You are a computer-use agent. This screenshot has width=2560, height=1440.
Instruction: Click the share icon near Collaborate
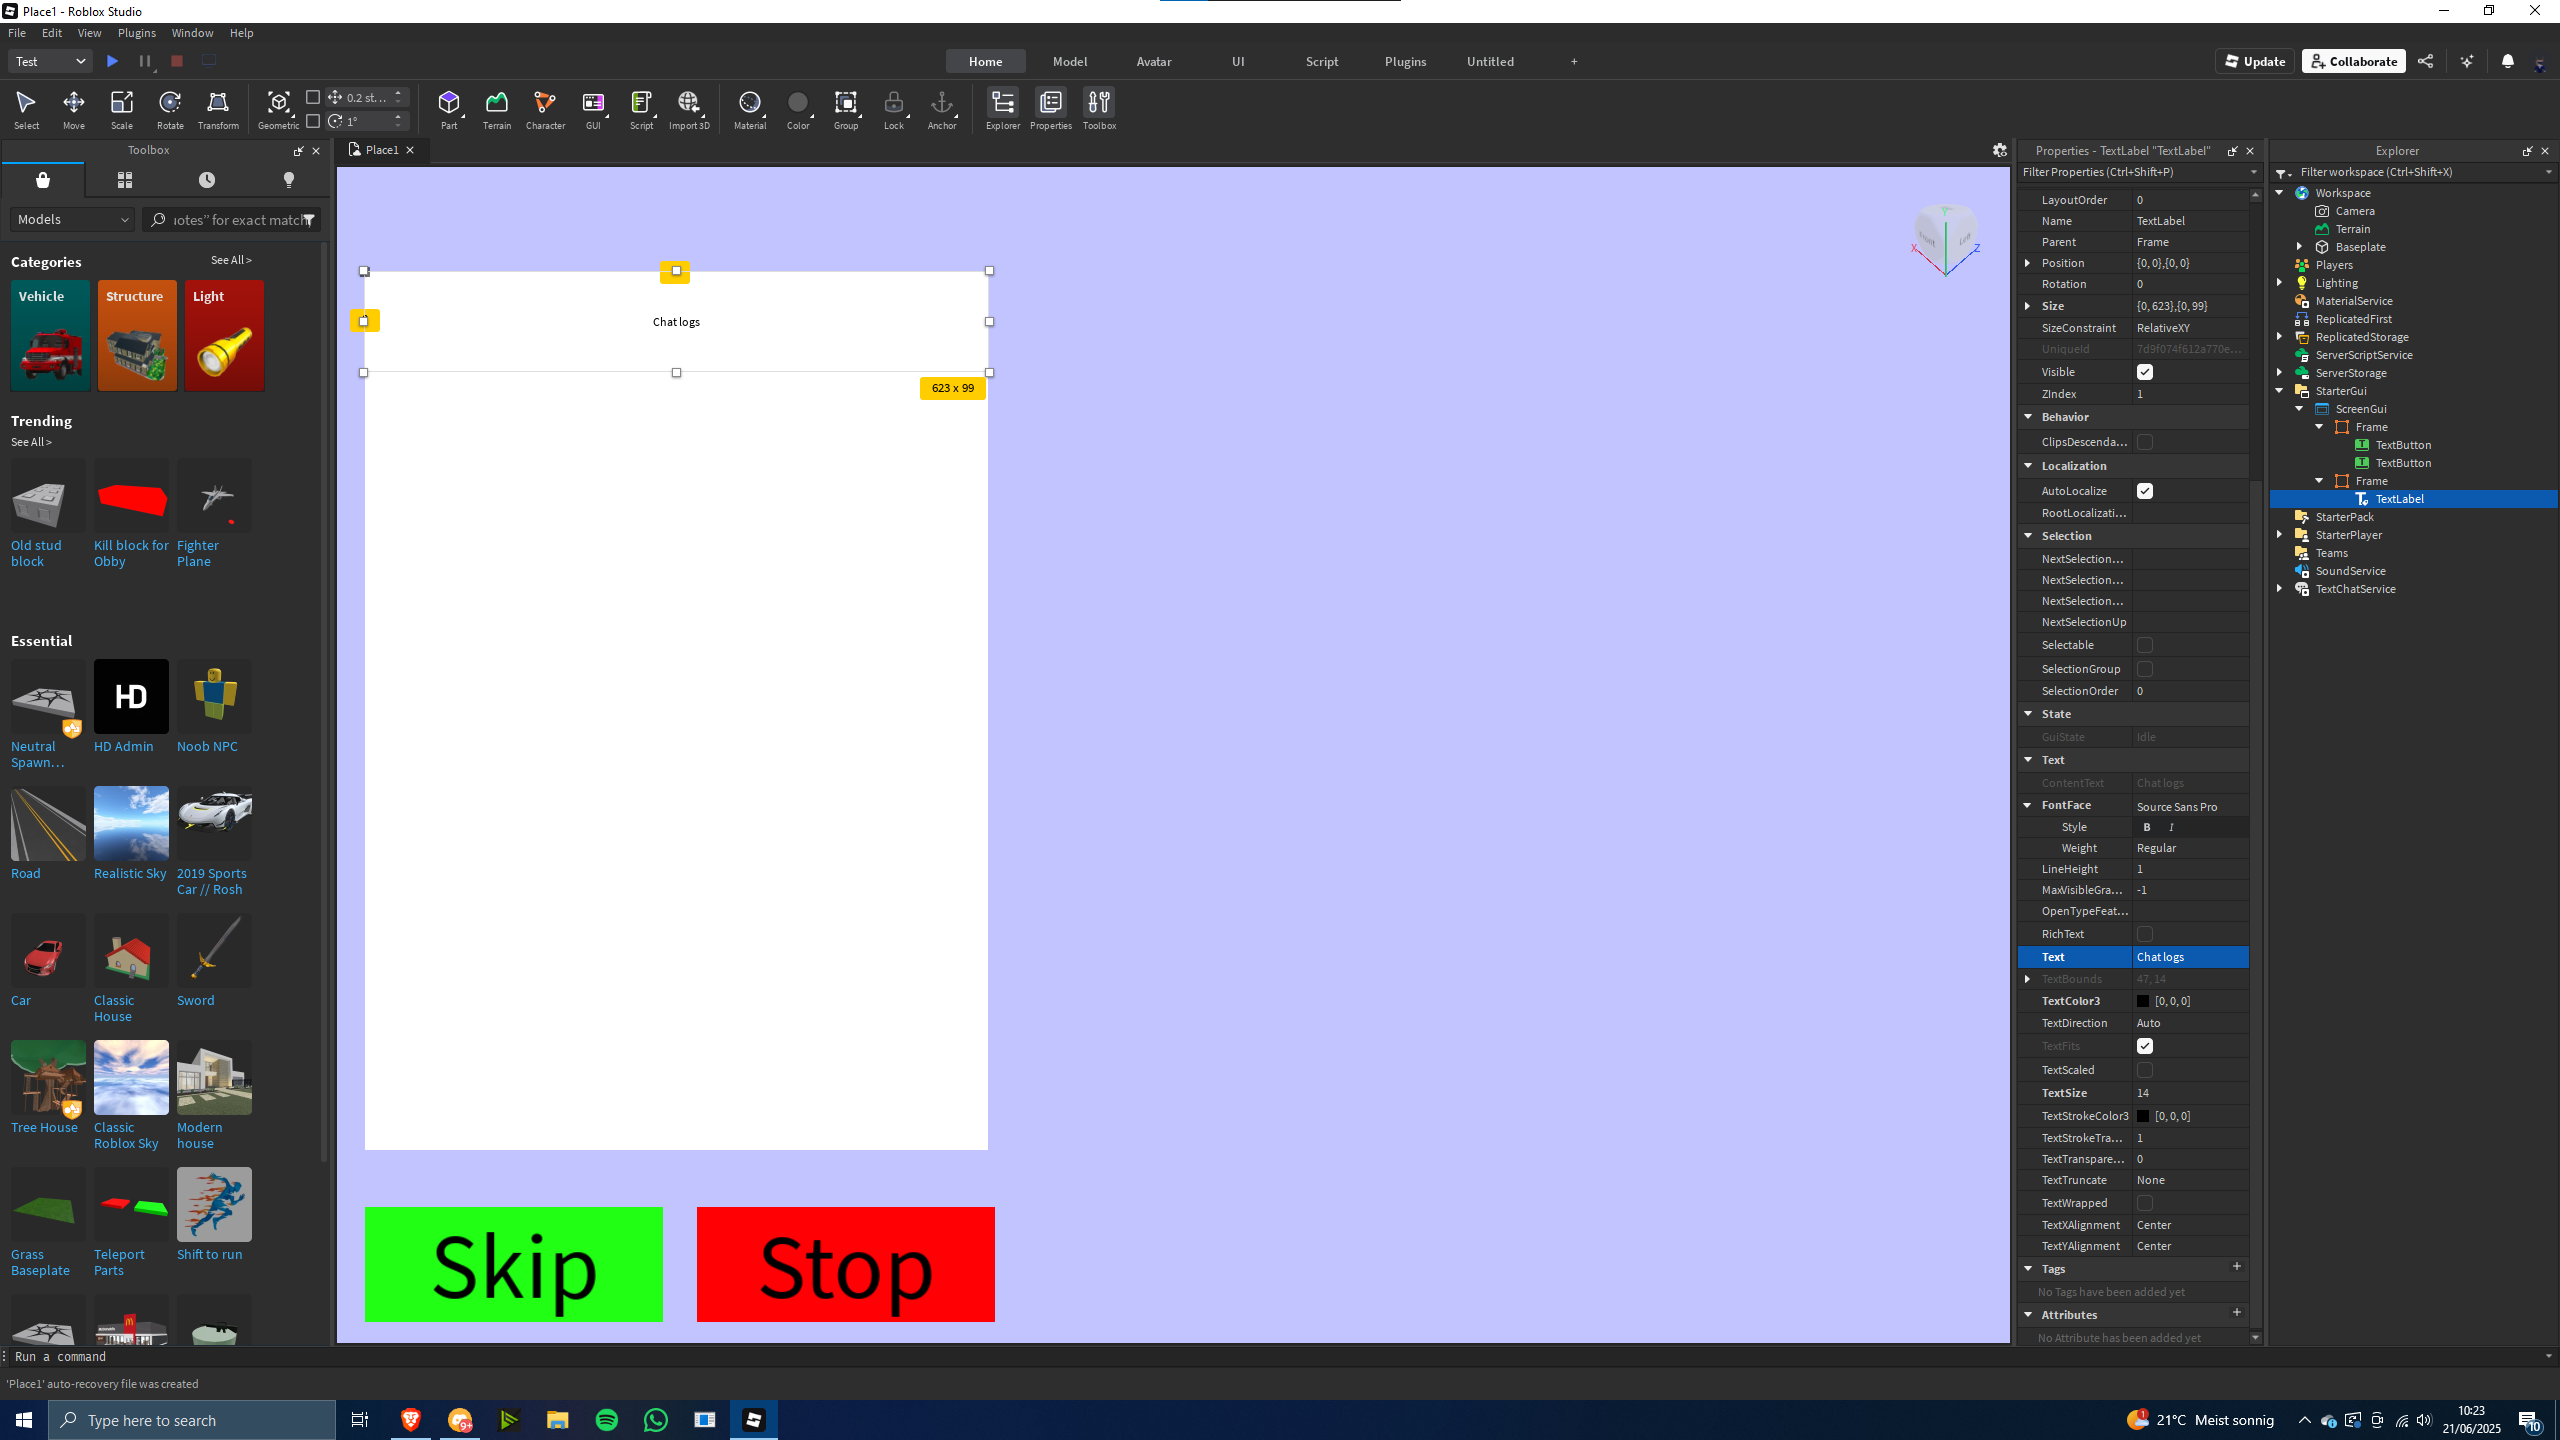pos(2425,61)
